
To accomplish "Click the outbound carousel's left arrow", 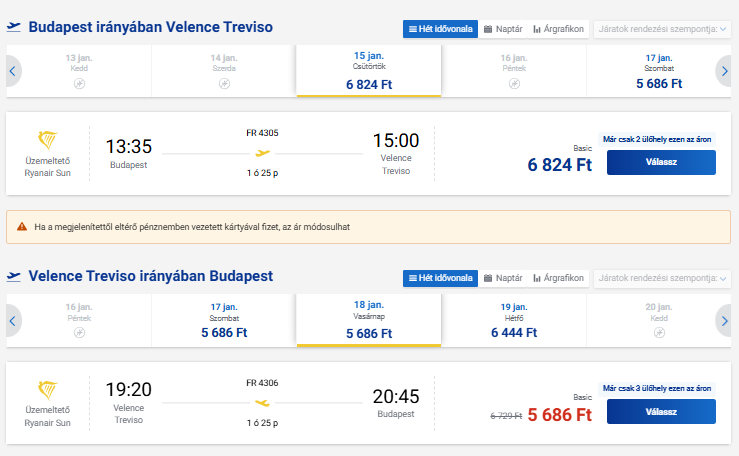I will [x=13, y=71].
